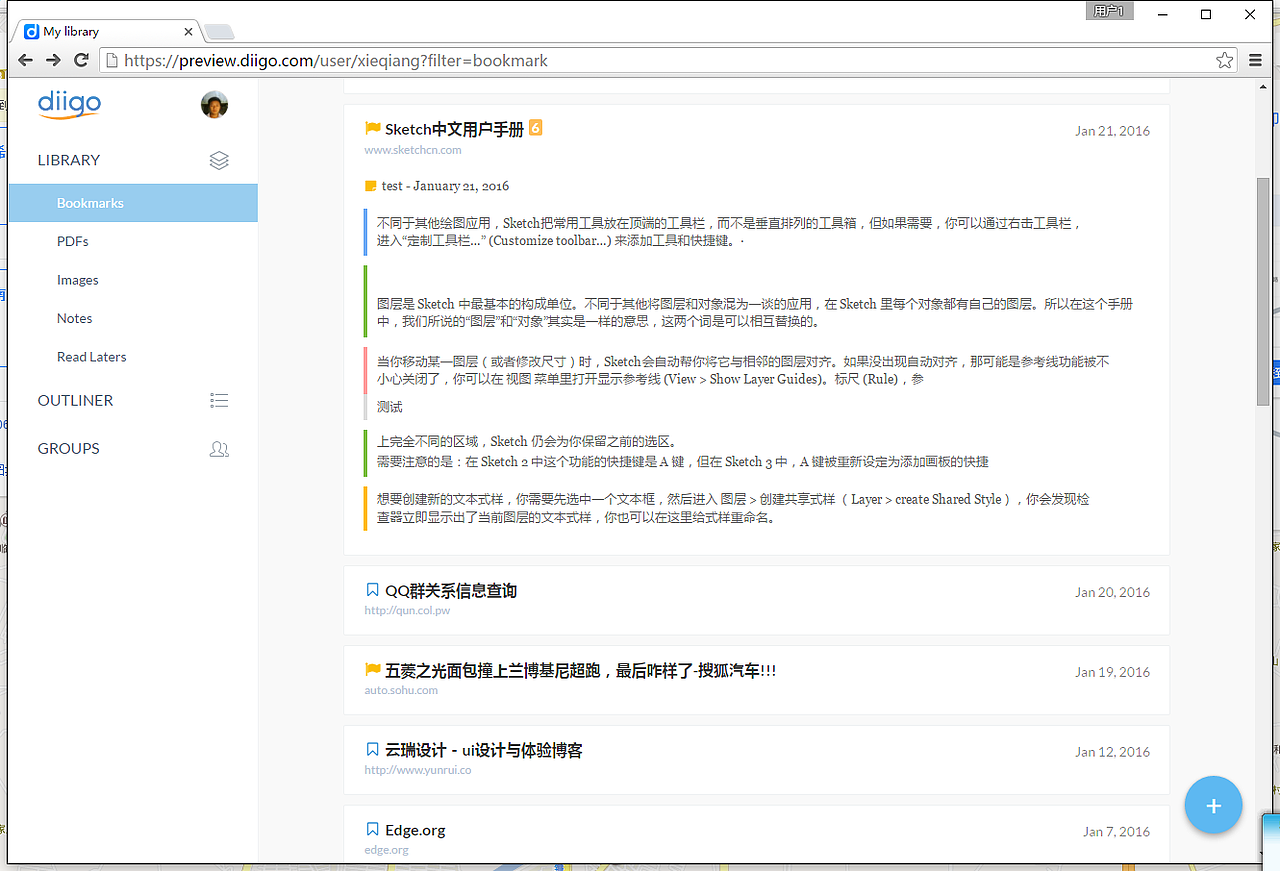The image size is (1280, 871).
Task: Open the www.sketchcn.com link
Action: tap(413, 150)
